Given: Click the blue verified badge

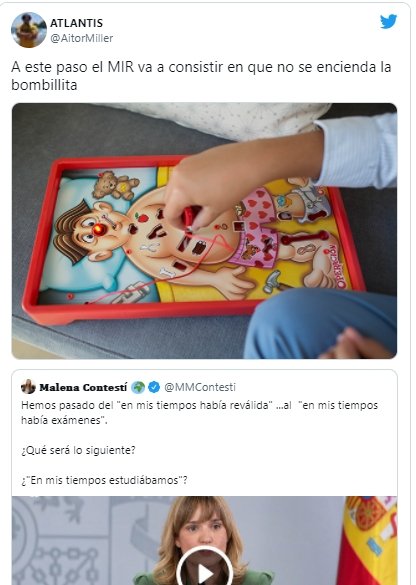Looking at the screenshot, I should pyautogui.click(x=154, y=387).
